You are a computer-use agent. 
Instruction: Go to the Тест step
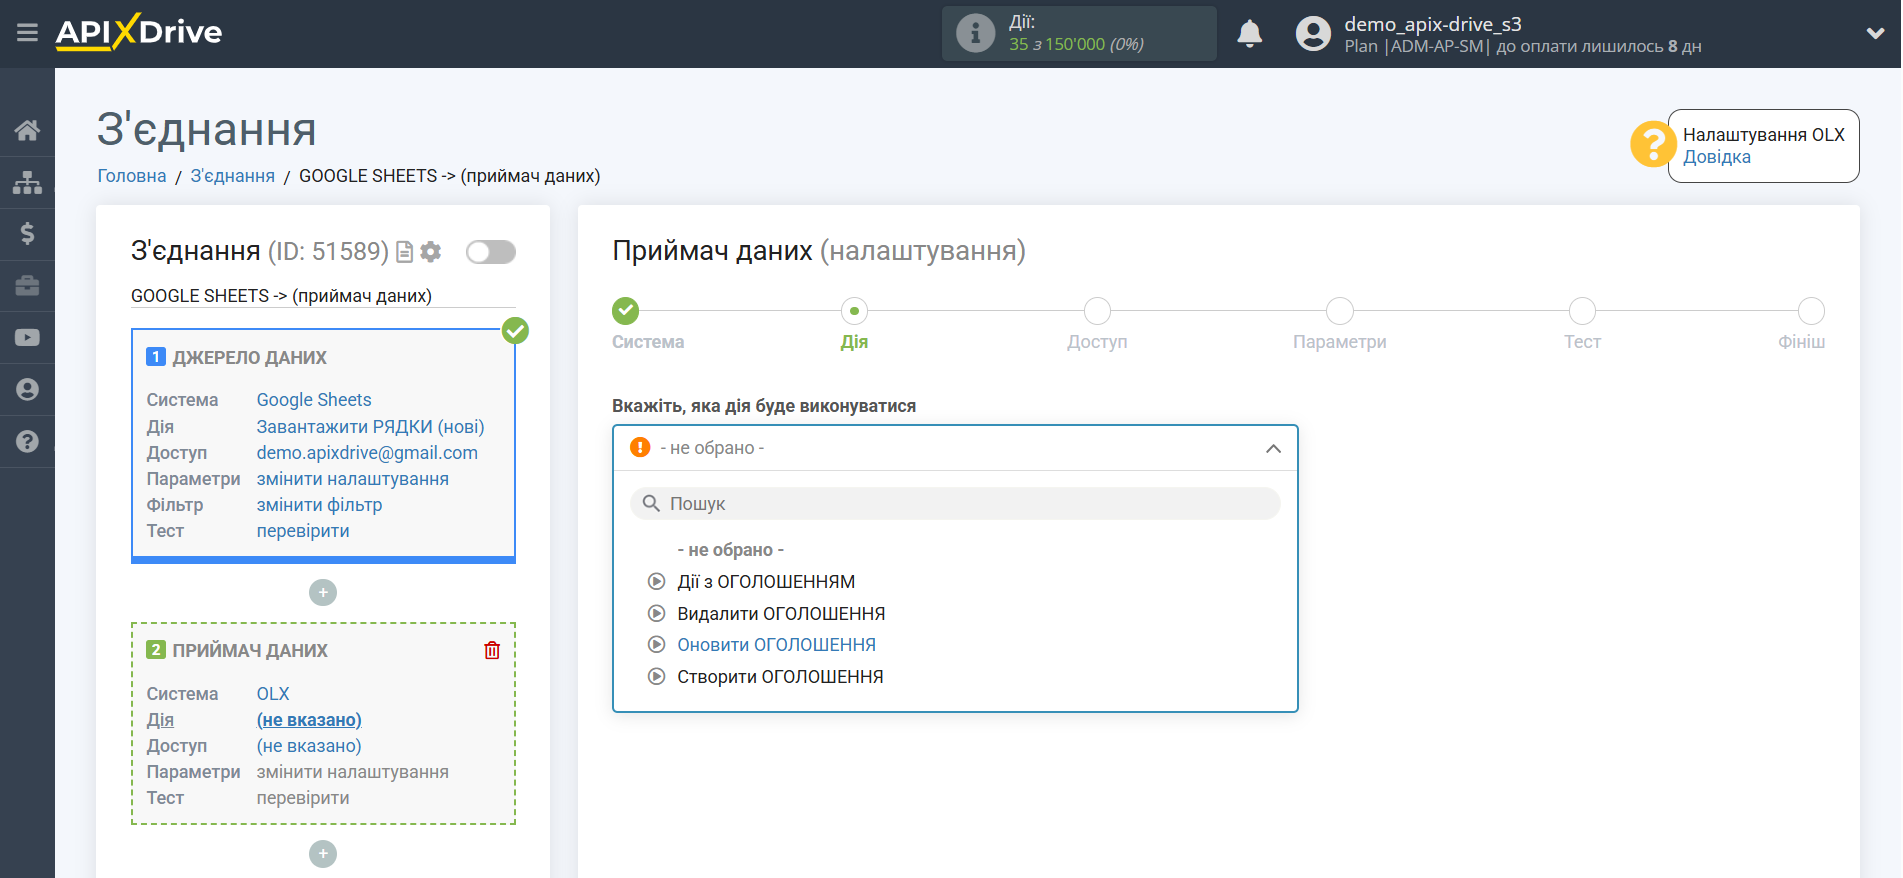[x=1582, y=311]
